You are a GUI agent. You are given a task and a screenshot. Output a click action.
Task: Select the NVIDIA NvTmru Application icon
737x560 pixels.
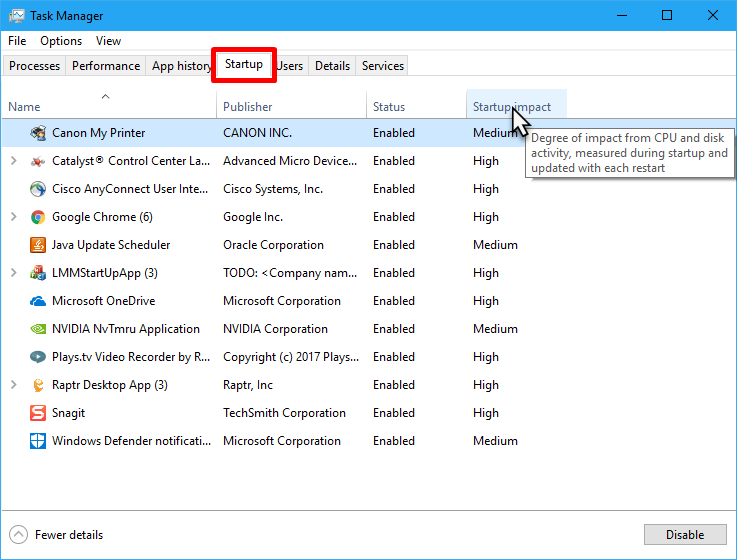coord(38,329)
